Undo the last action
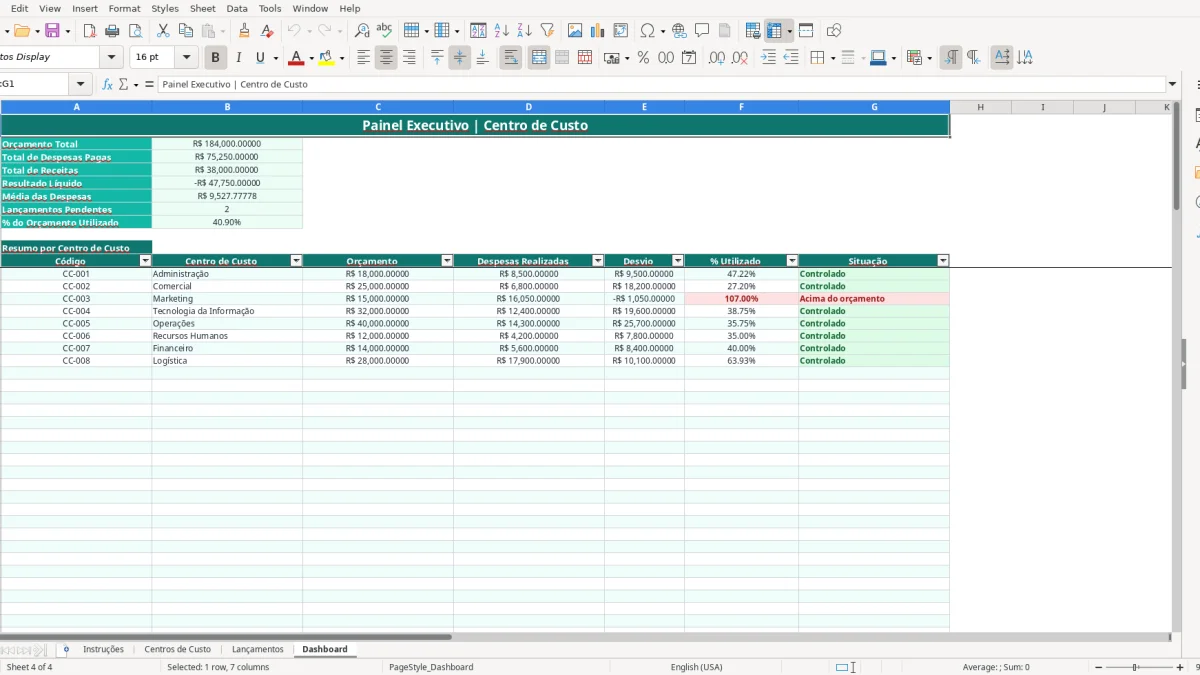The image size is (1200, 675). pyautogui.click(x=293, y=31)
